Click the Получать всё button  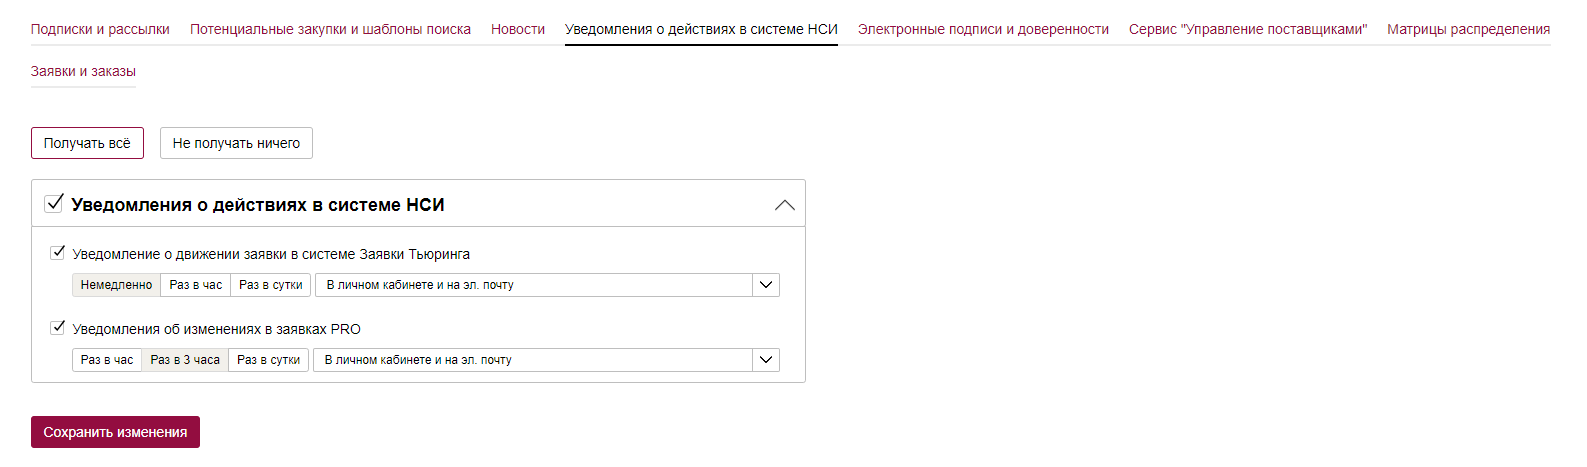[x=87, y=143]
